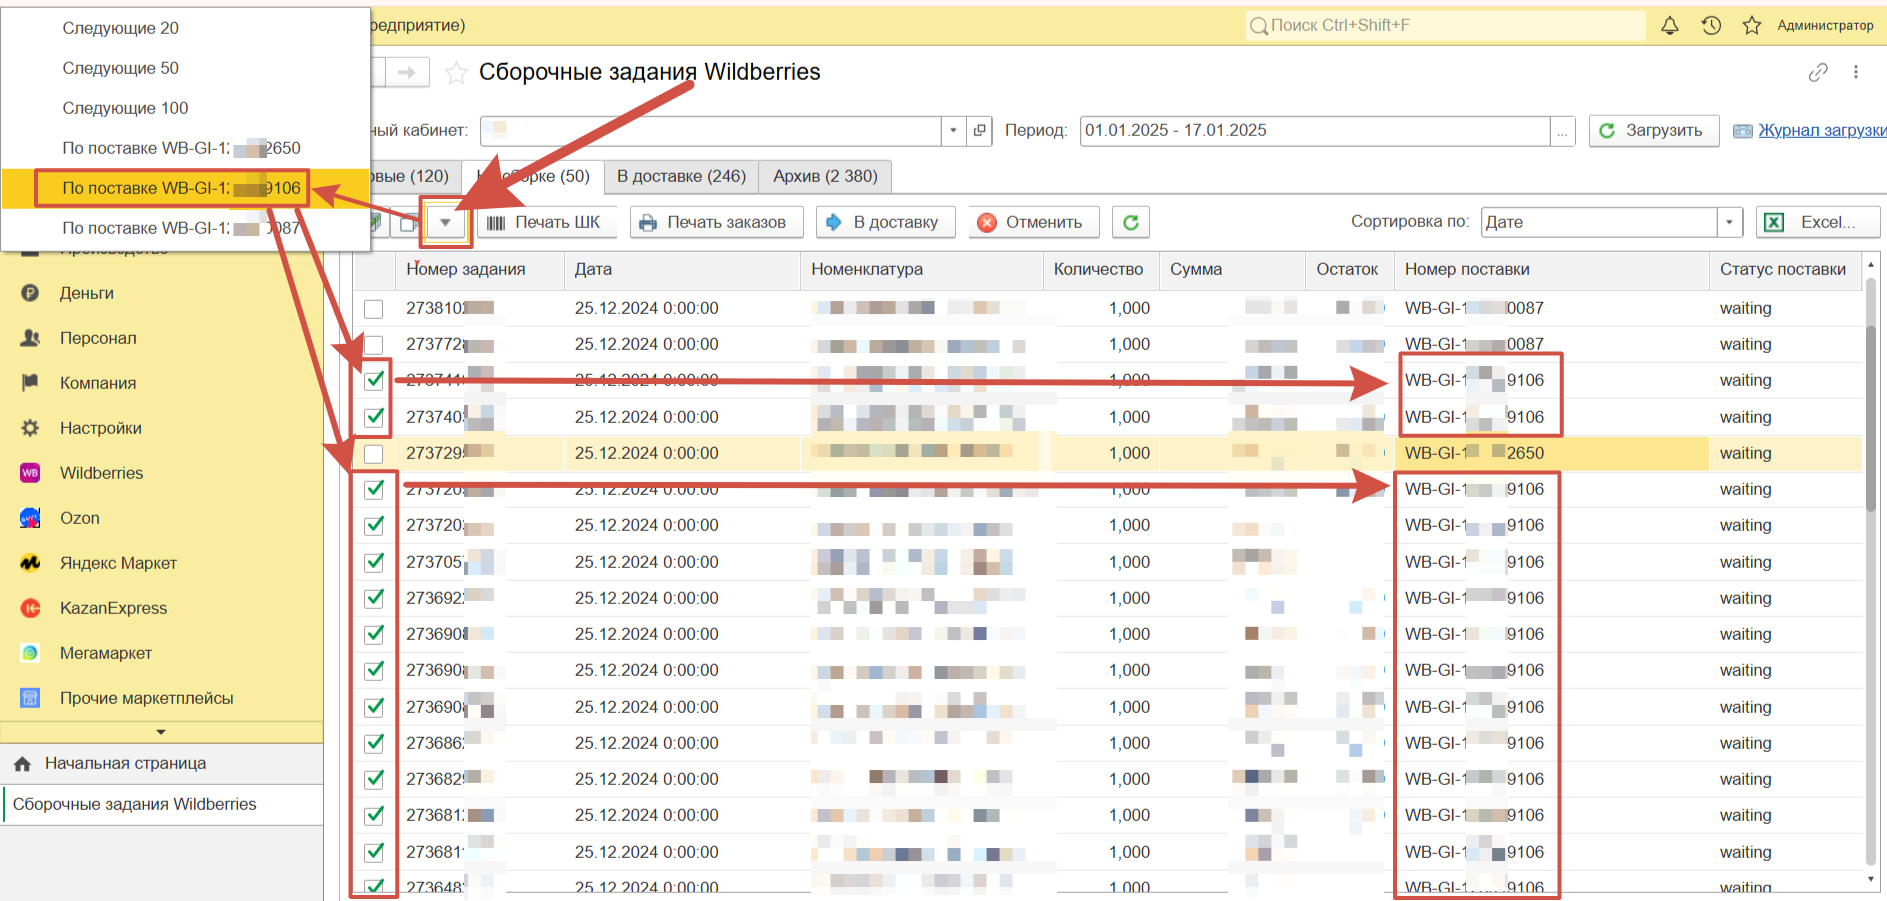Open Компания section in sidebar
Image resolution: width=1887 pixels, height=901 pixels.
click(x=98, y=383)
